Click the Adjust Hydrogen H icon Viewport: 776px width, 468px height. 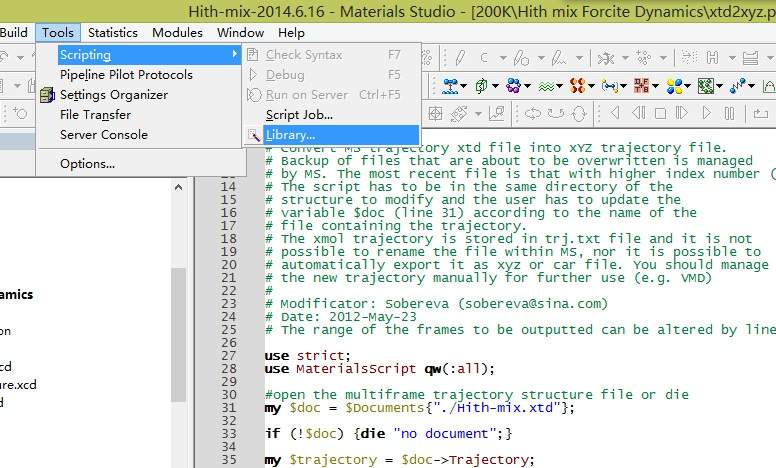pos(712,58)
